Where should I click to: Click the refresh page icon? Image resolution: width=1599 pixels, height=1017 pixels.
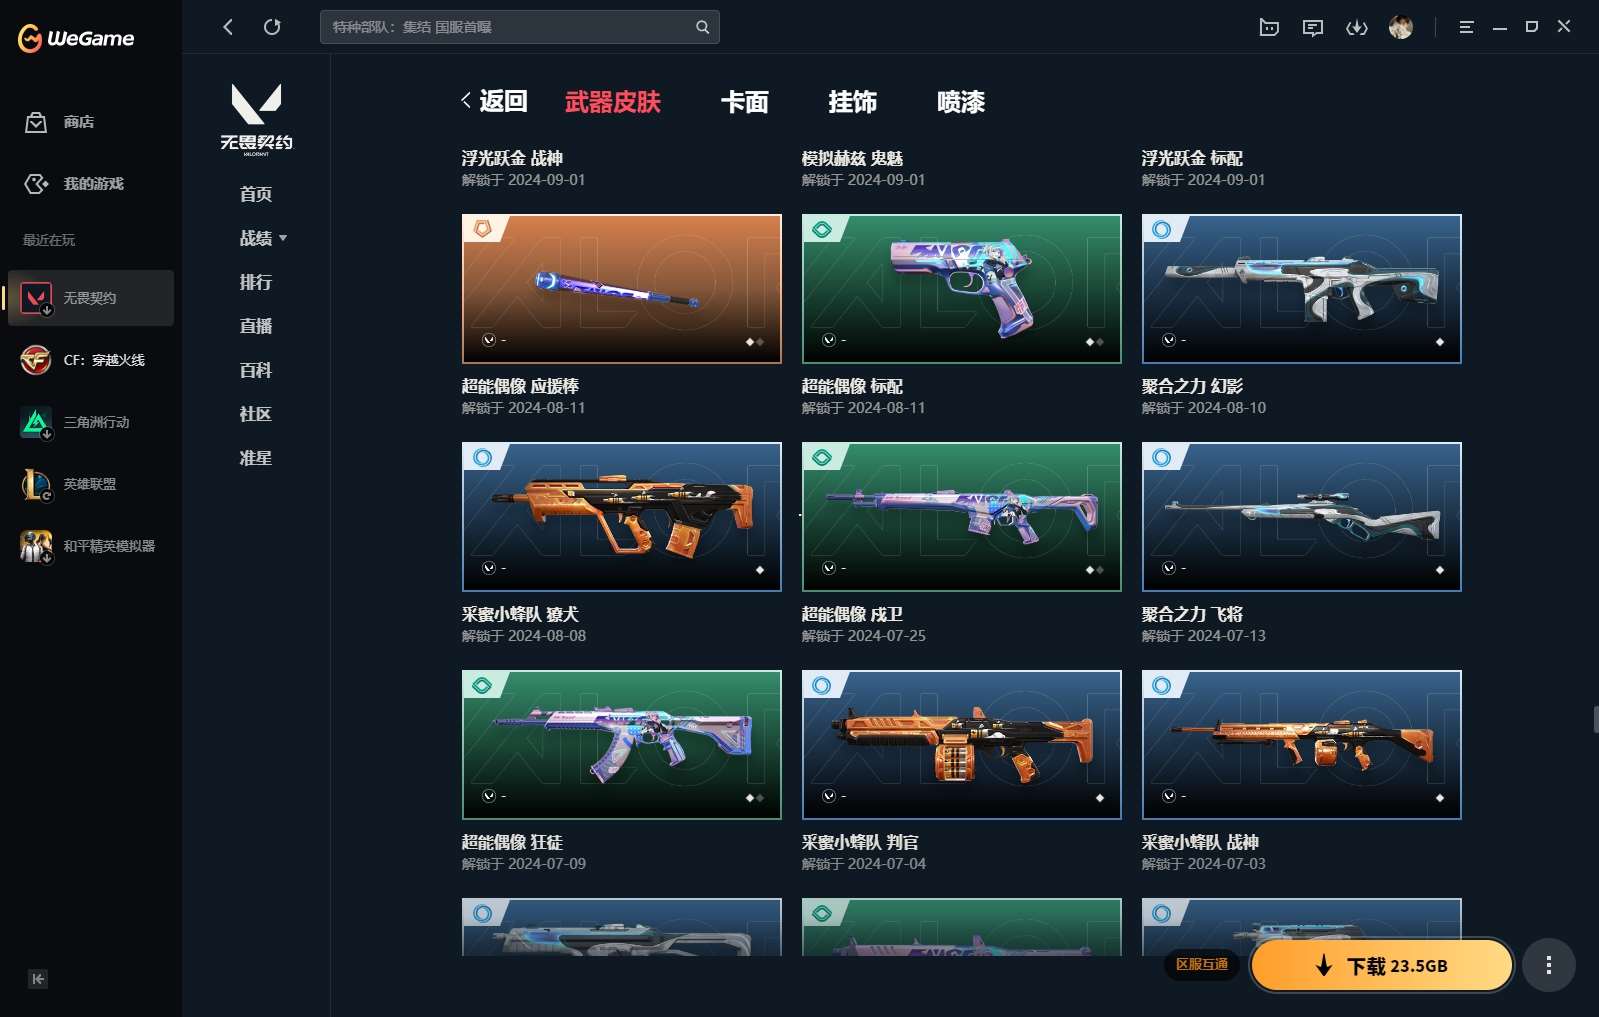(272, 27)
